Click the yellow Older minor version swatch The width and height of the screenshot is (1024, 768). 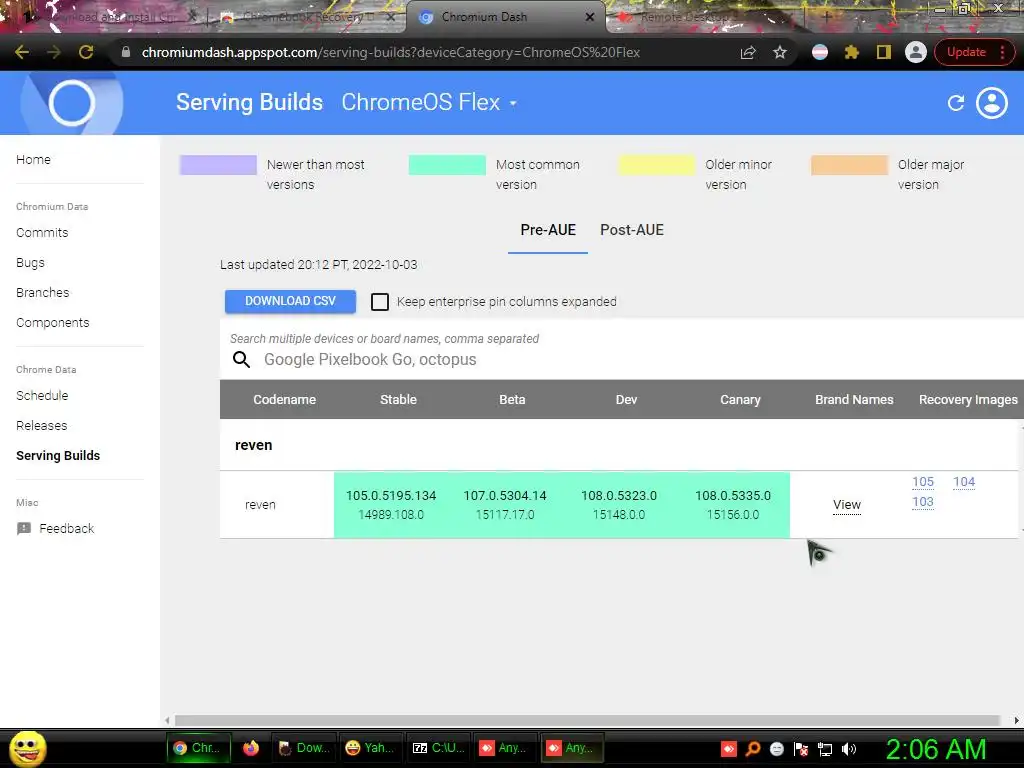pos(657,165)
